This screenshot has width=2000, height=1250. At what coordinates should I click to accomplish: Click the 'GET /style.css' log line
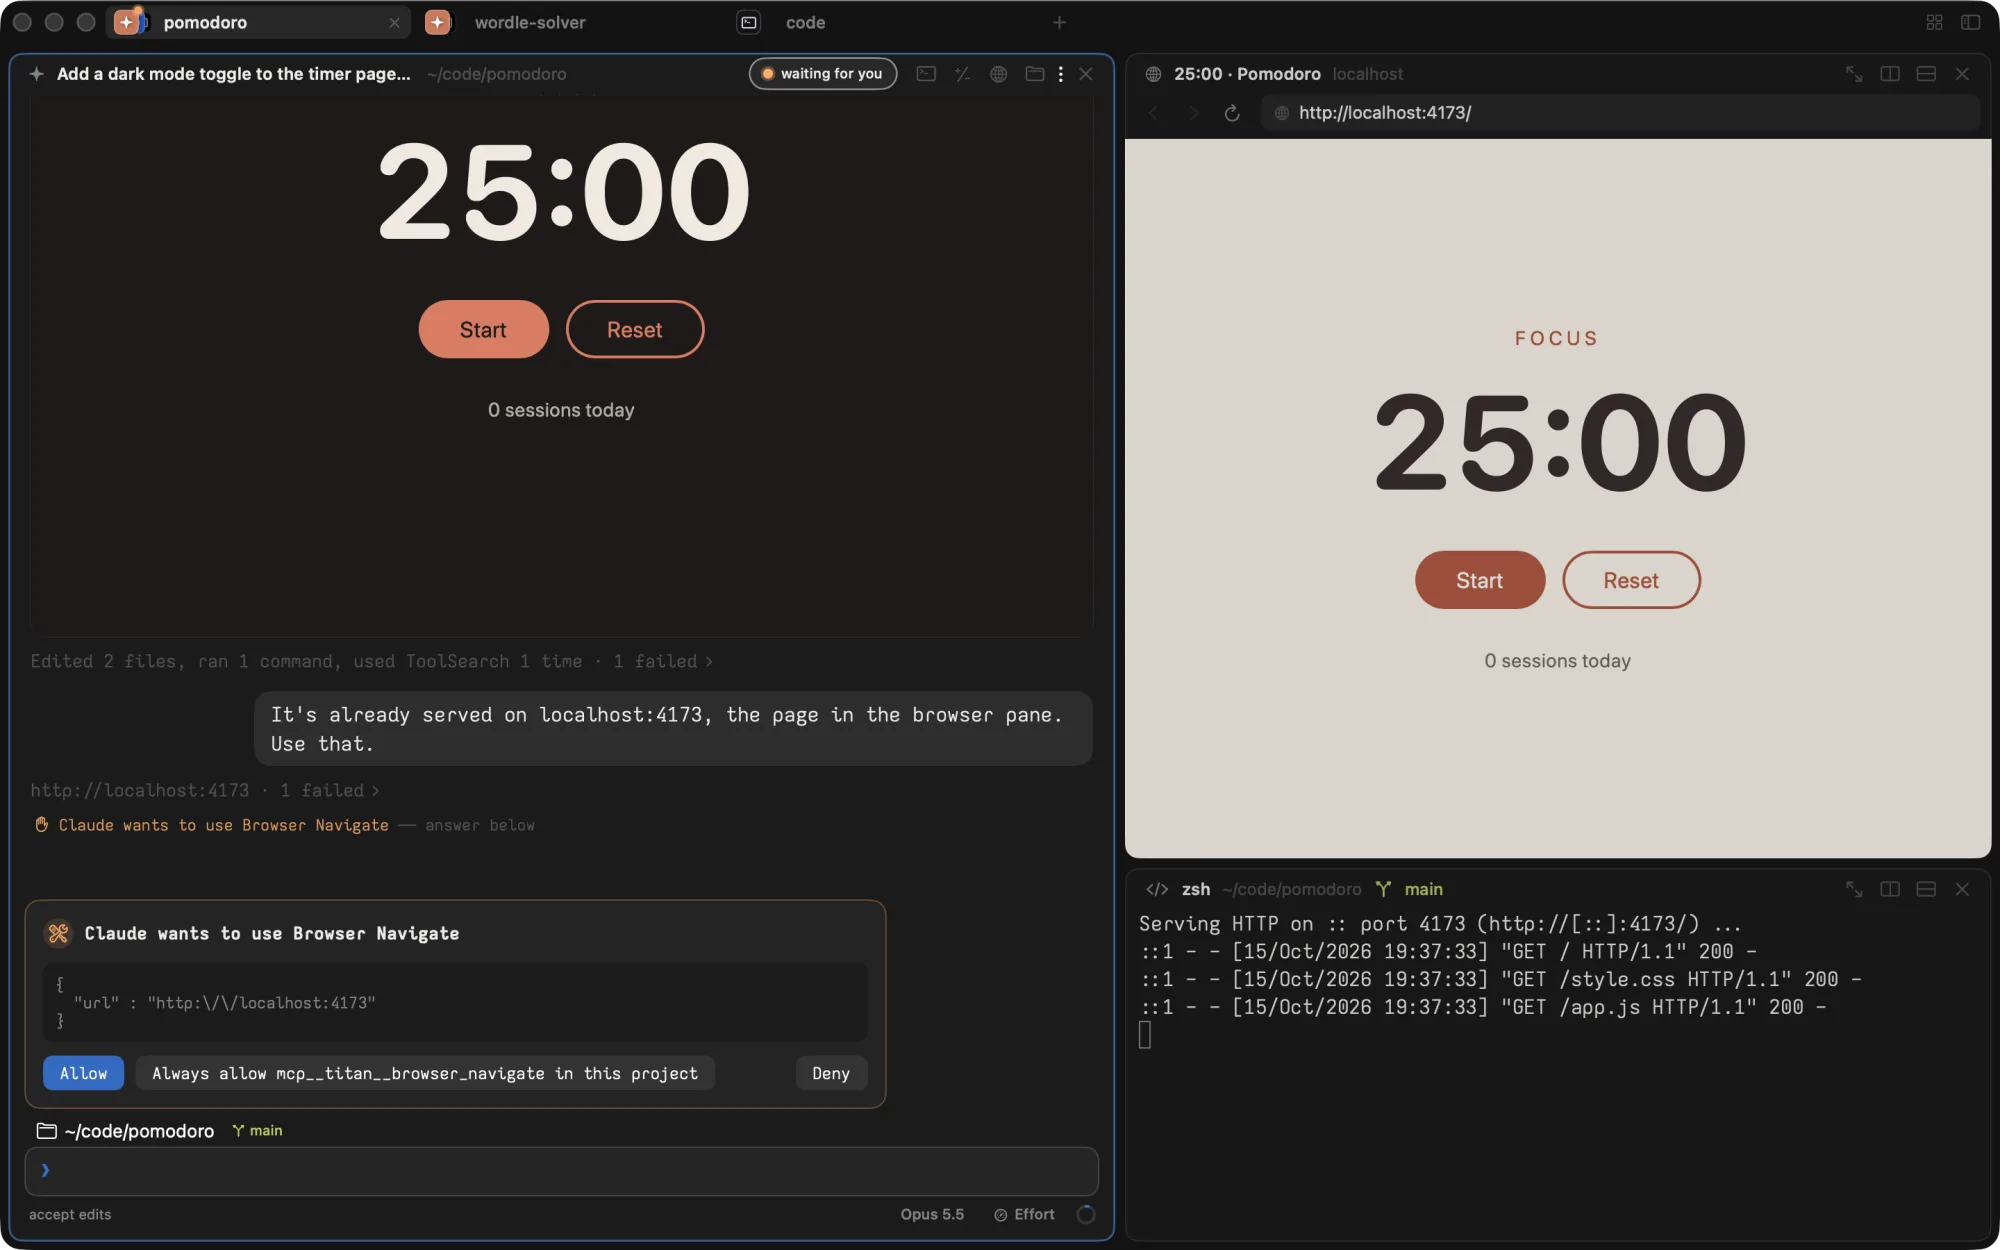(x=1500, y=979)
